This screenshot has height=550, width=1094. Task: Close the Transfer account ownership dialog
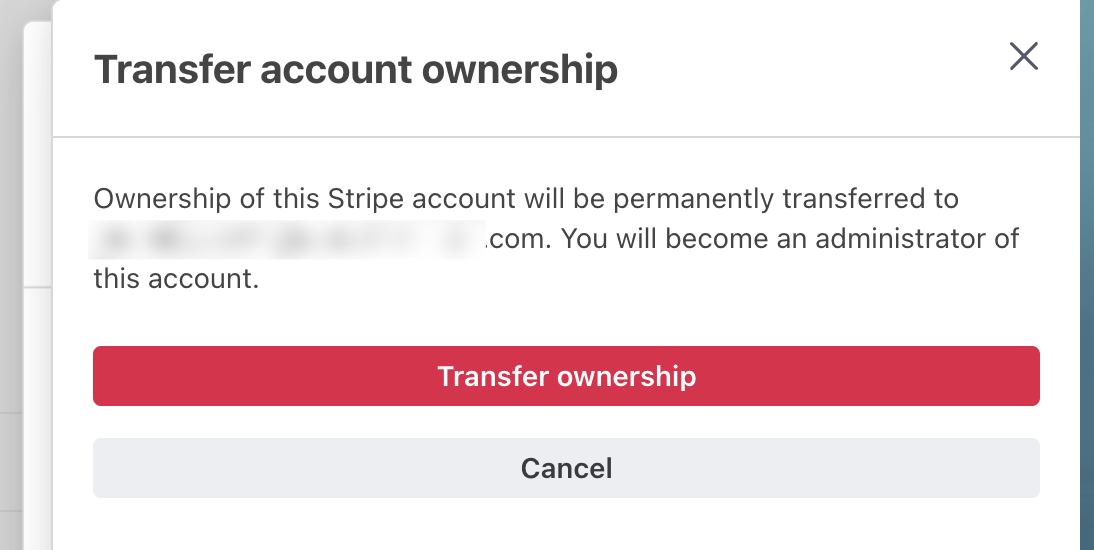coord(1023,57)
